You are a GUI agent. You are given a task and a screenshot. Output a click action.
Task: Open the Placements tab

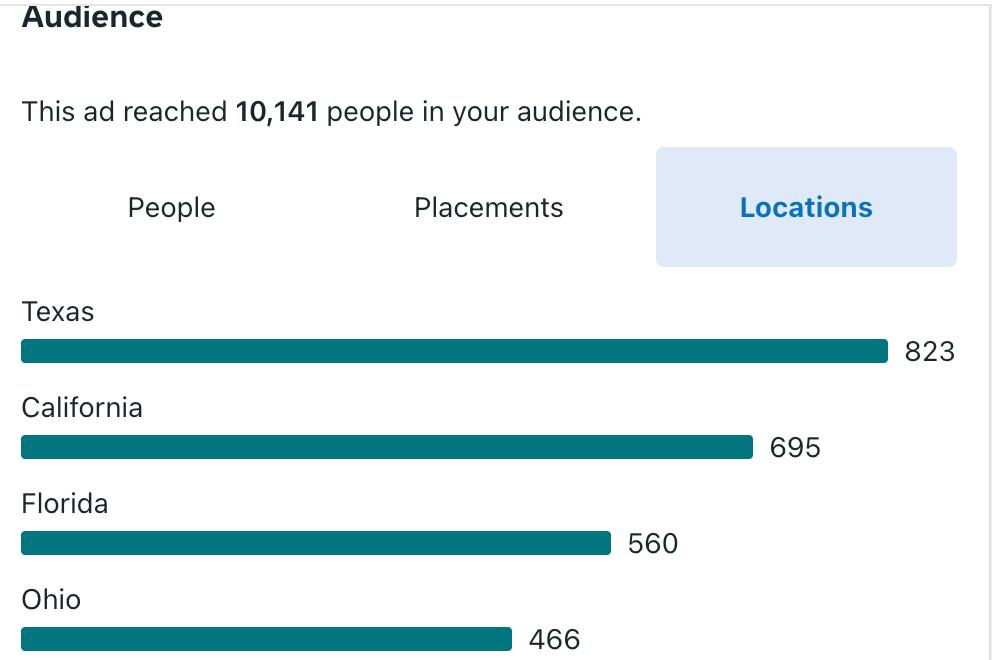coord(488,208)
